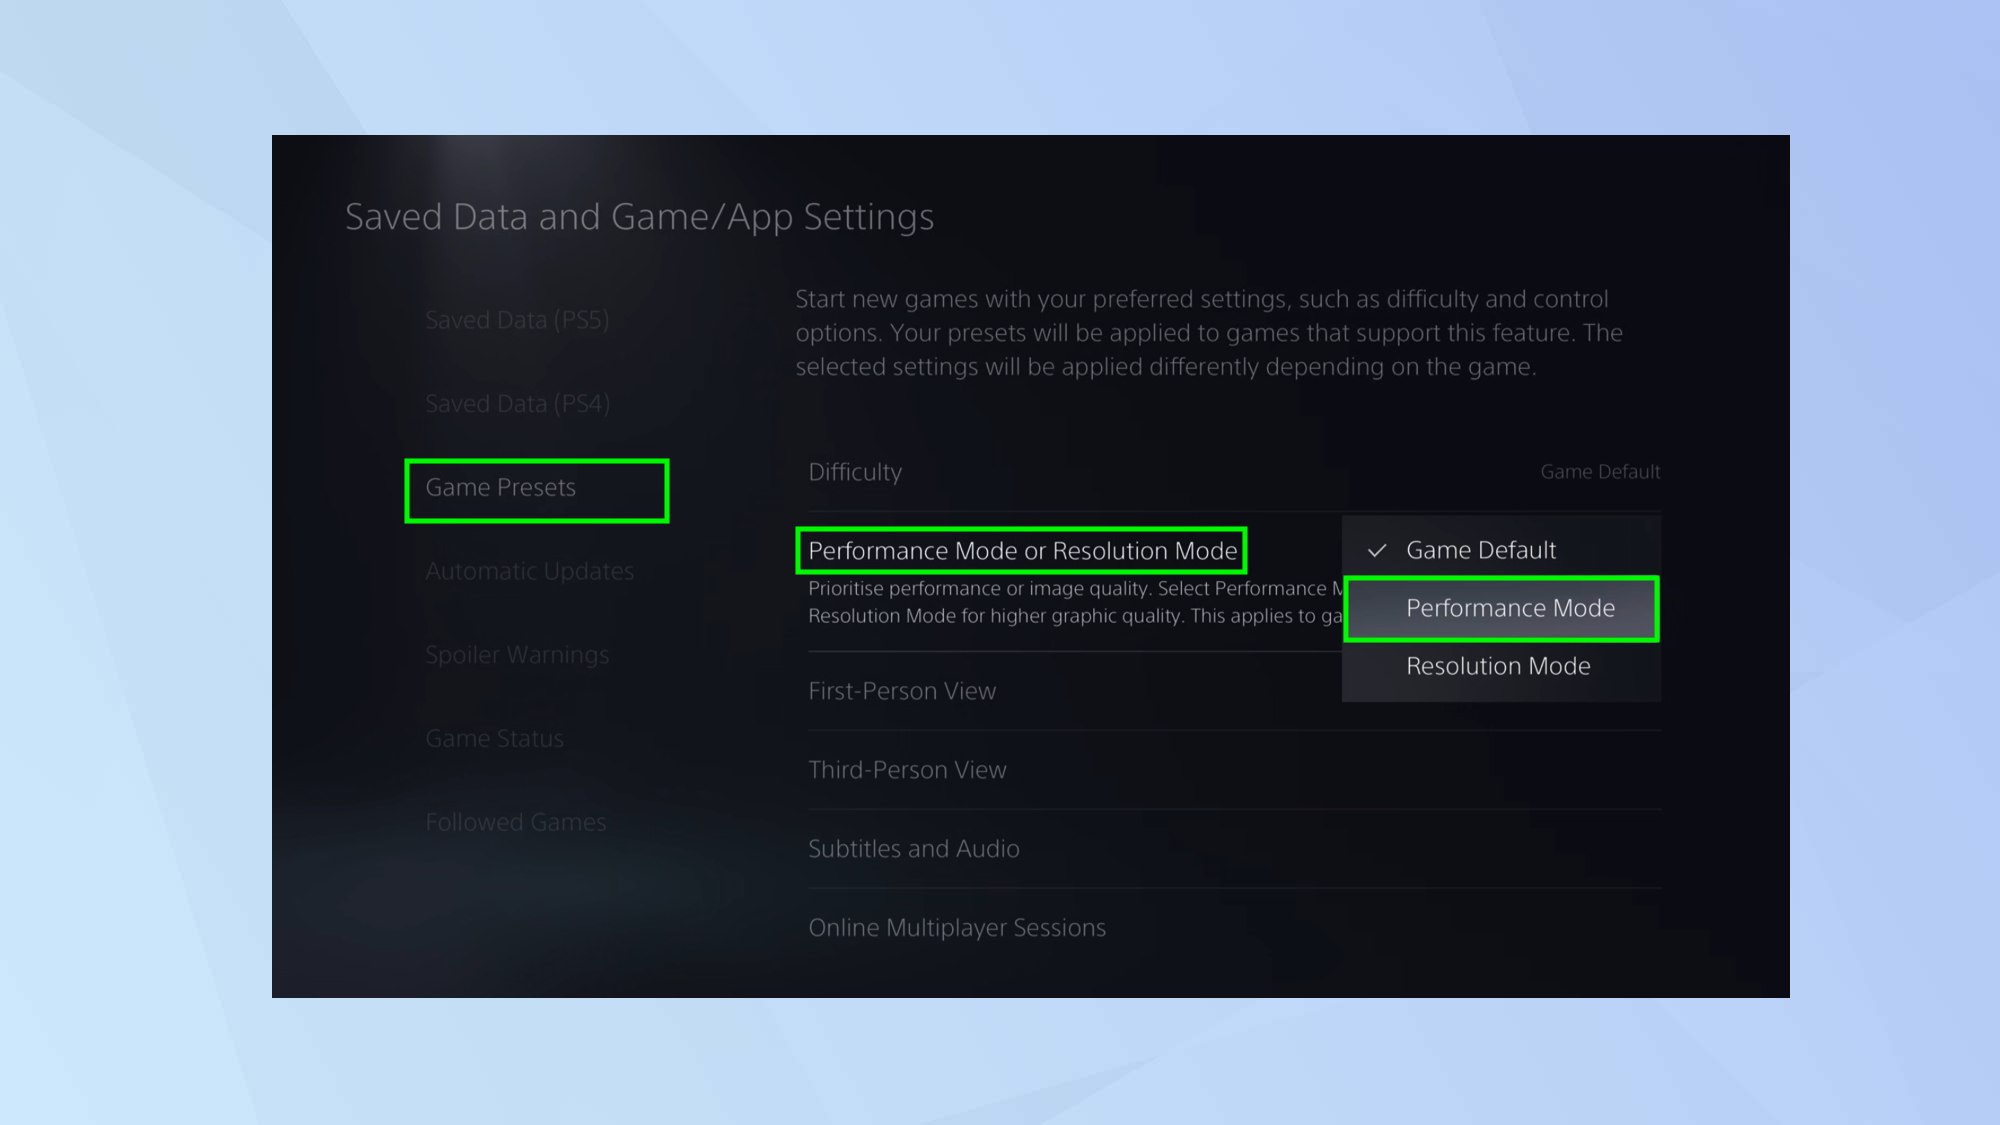This screenshot has height=1125, width=2000.
Task: Choose Resolution Mode option
Action: tap(1497, 666)
